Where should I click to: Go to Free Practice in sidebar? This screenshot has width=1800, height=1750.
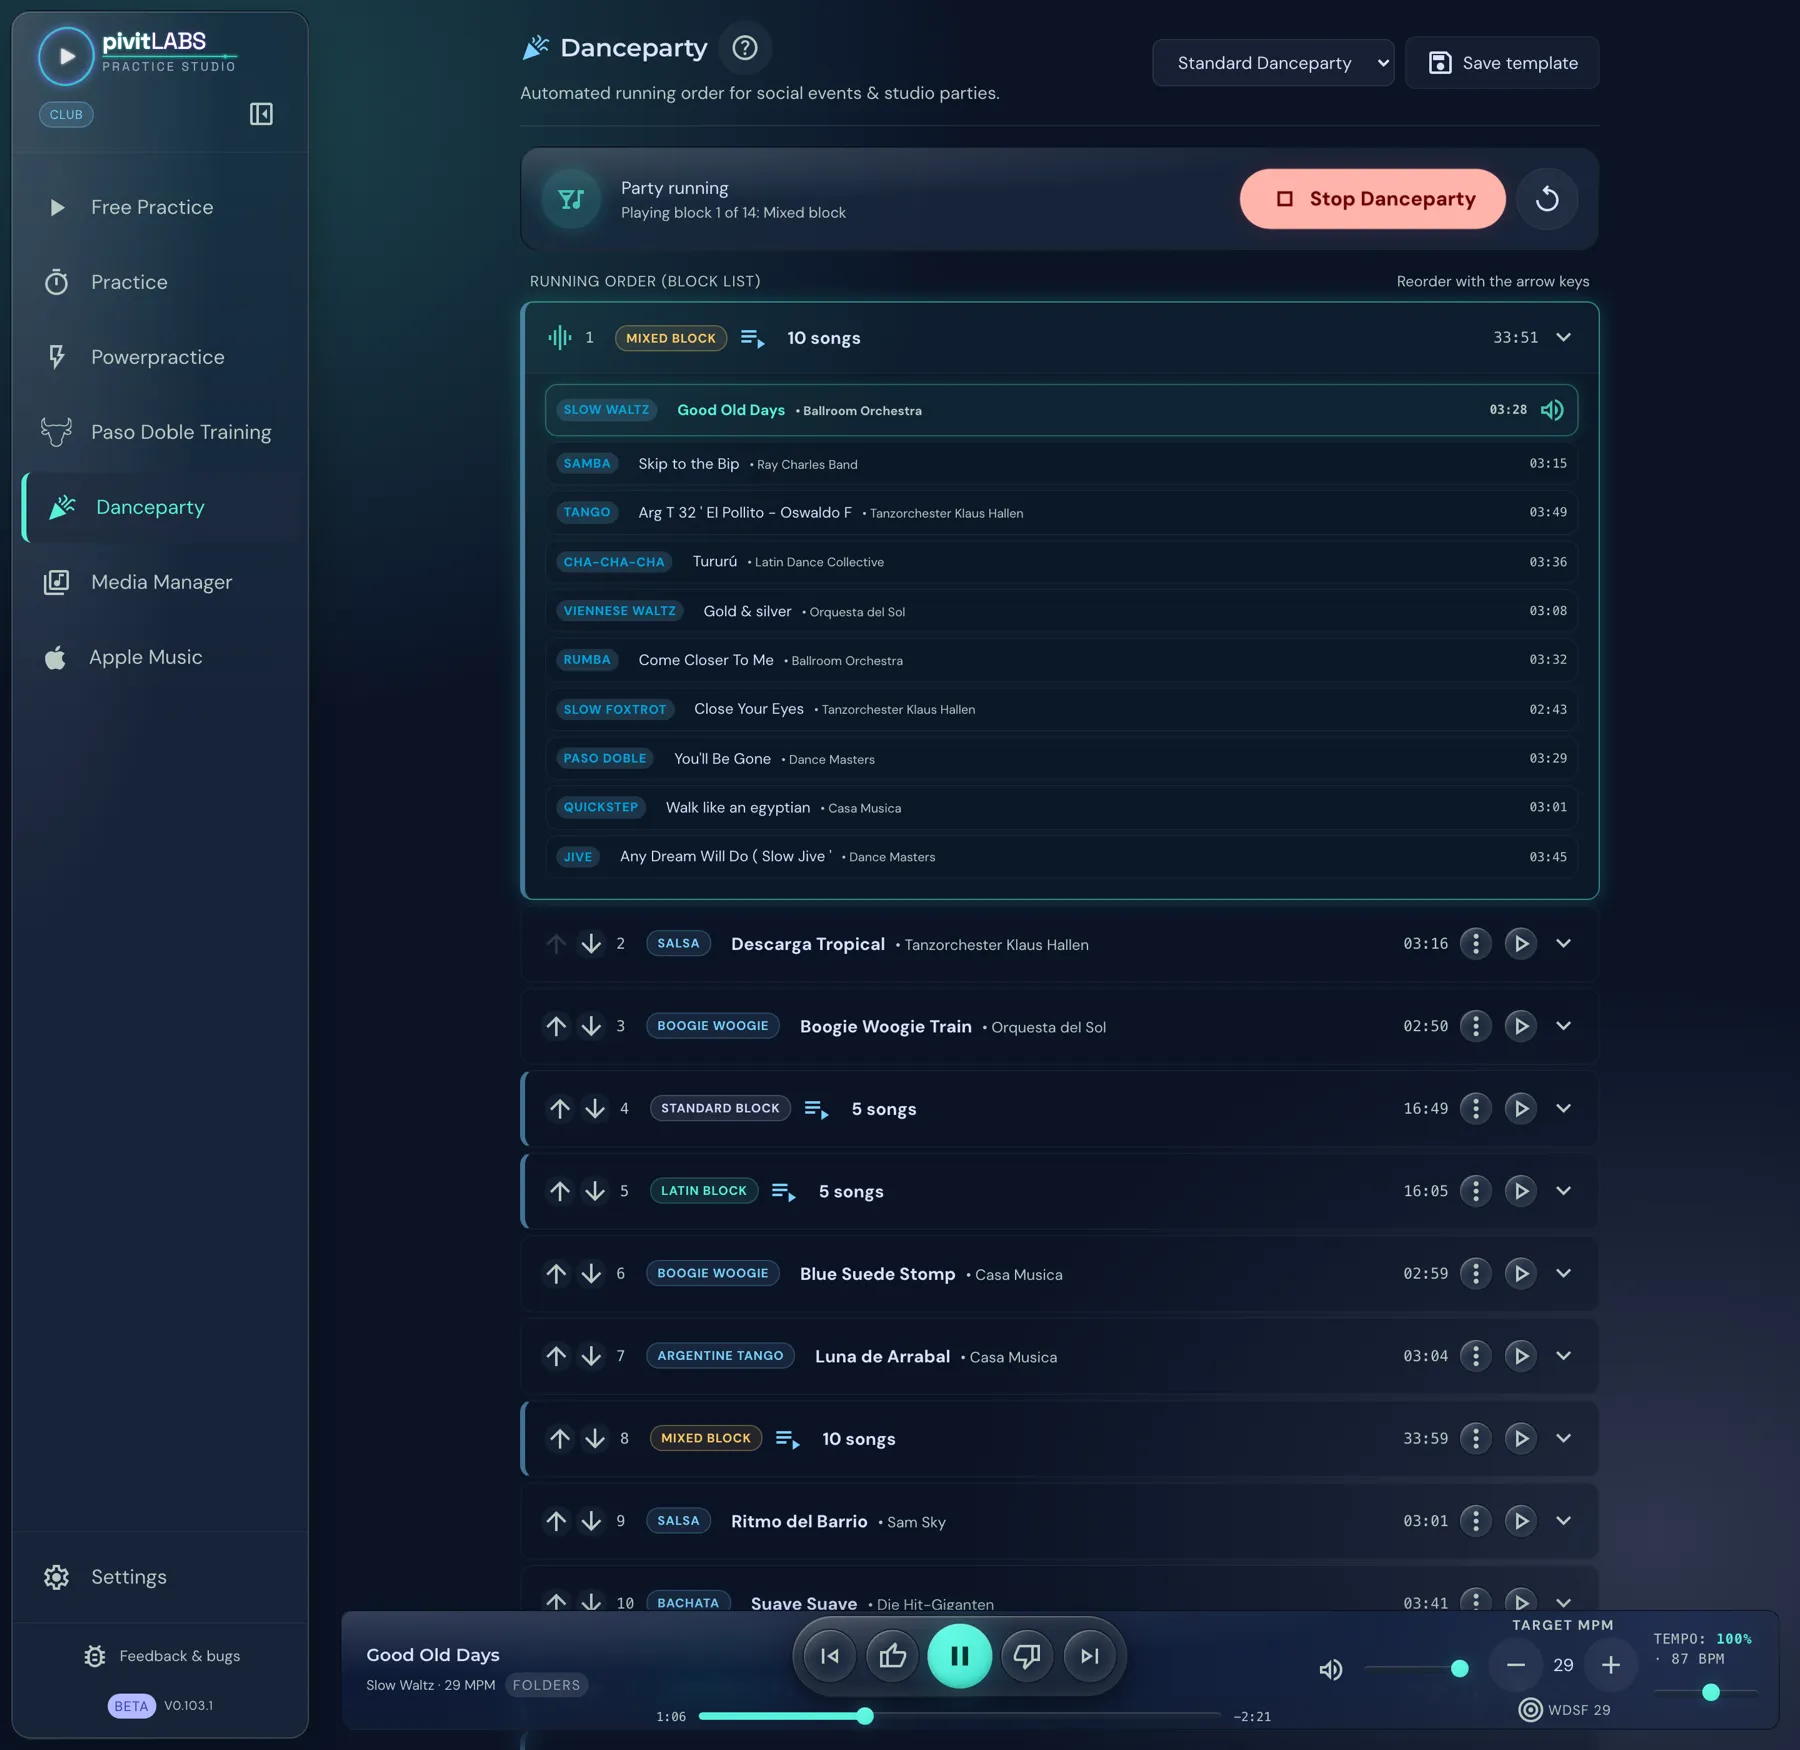[160, 207]
